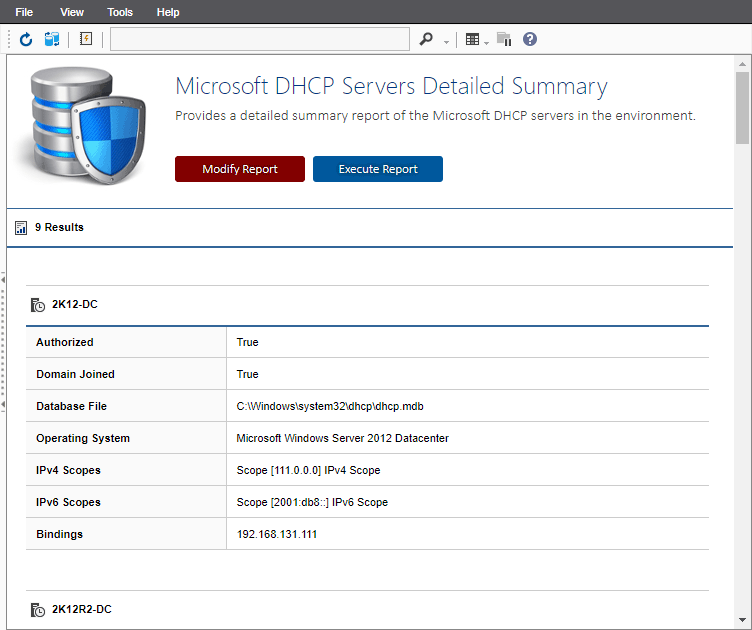The height and width of the screenshot is (630, 752).
Task: Click the upper collapse arrow on the left panel splitter
Action: pyautogui.click(x=3, y=280)
